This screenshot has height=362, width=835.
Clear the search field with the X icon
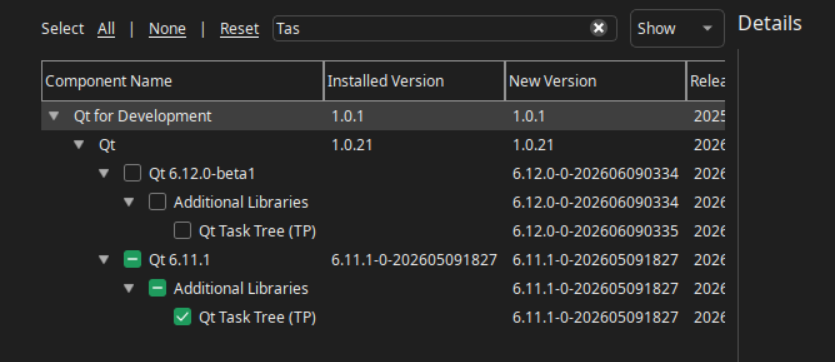tap(599, 28)
